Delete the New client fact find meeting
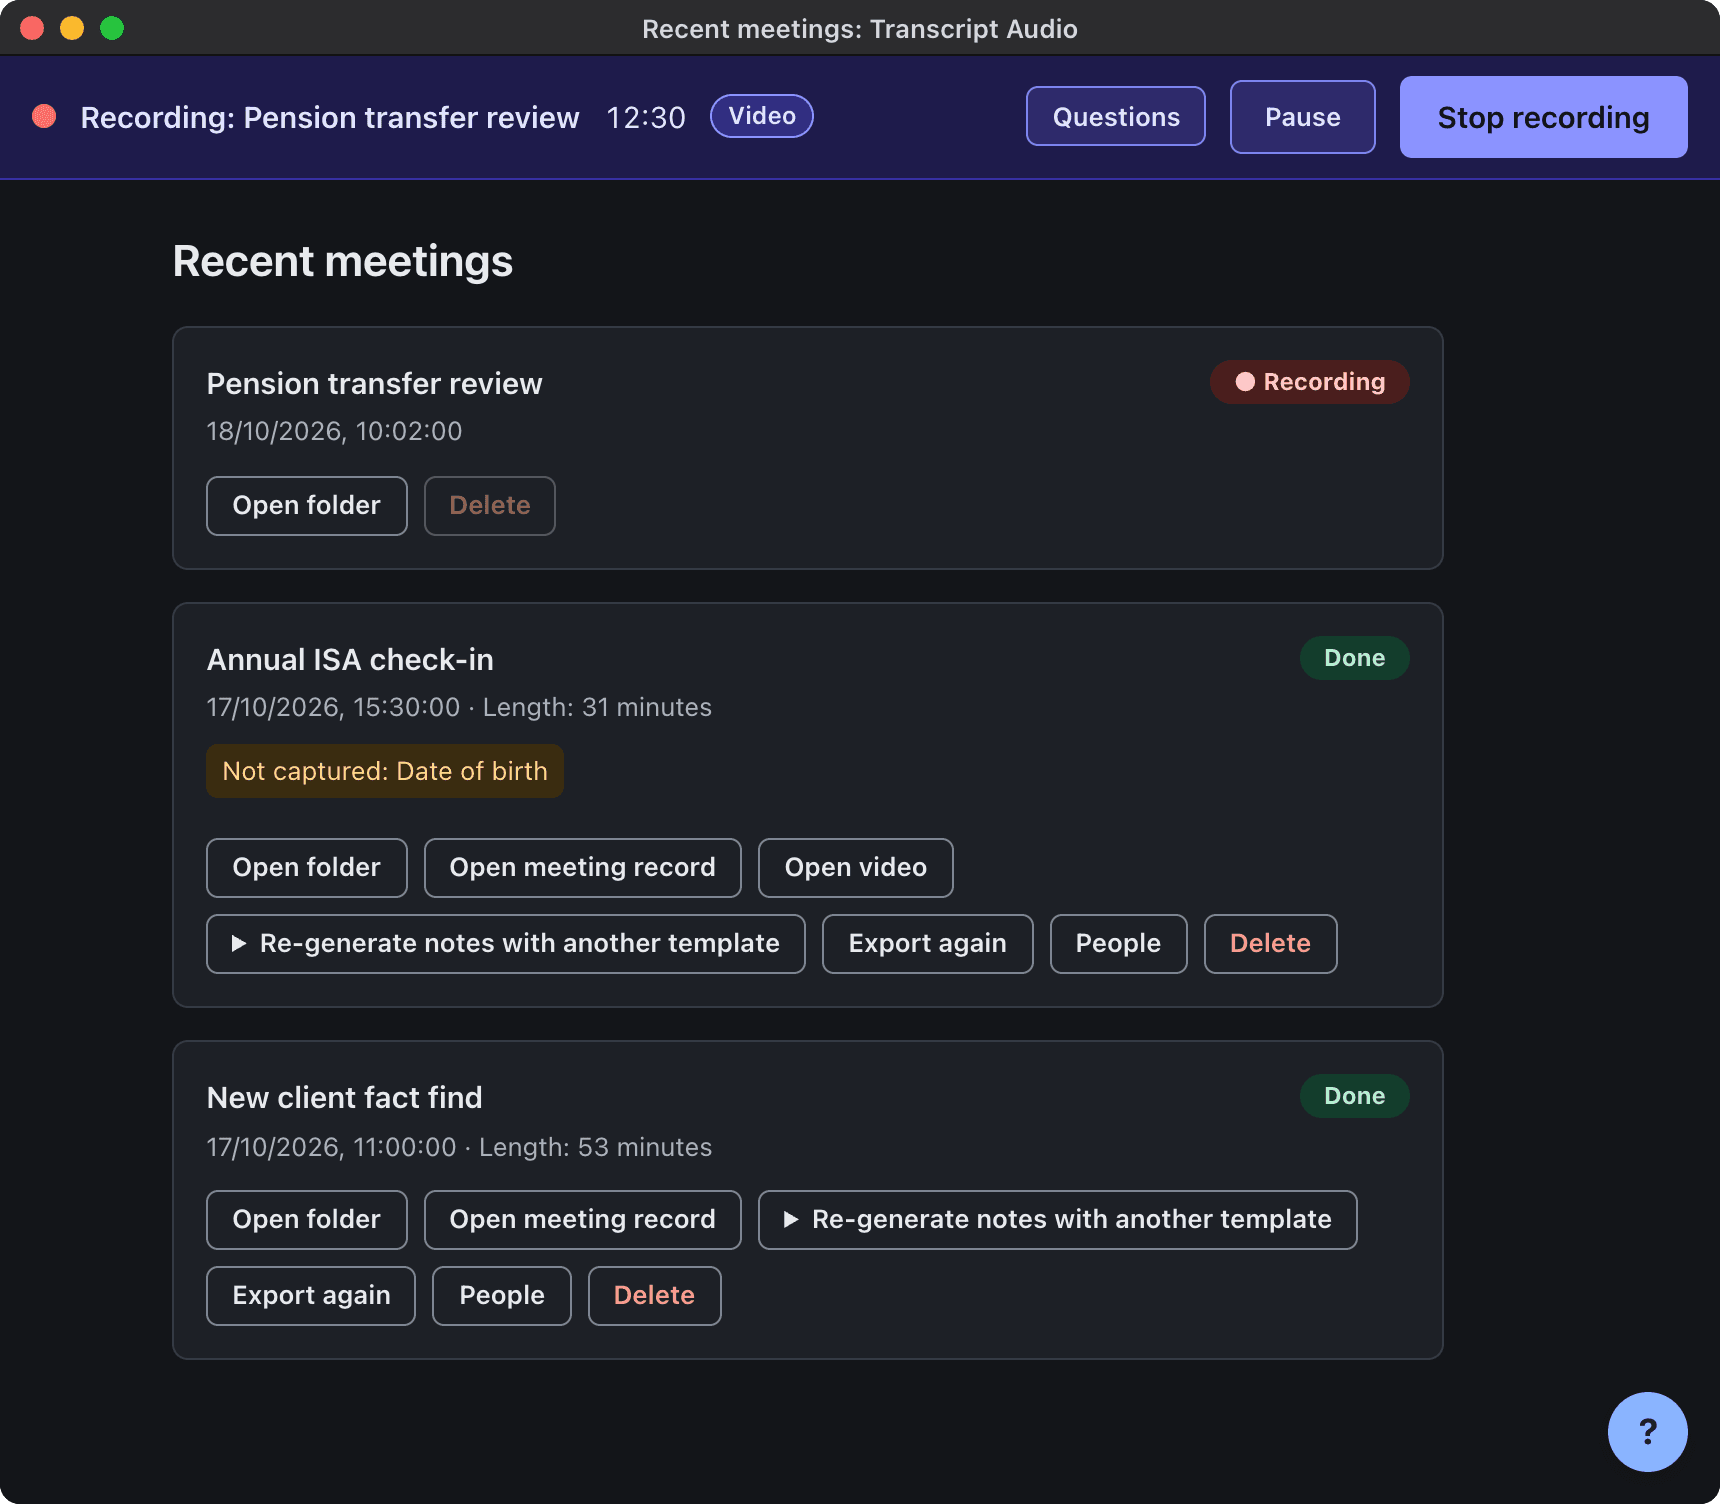Image resolution: width=1720 pixels, height=1504 pixels. coord(655,1296)
